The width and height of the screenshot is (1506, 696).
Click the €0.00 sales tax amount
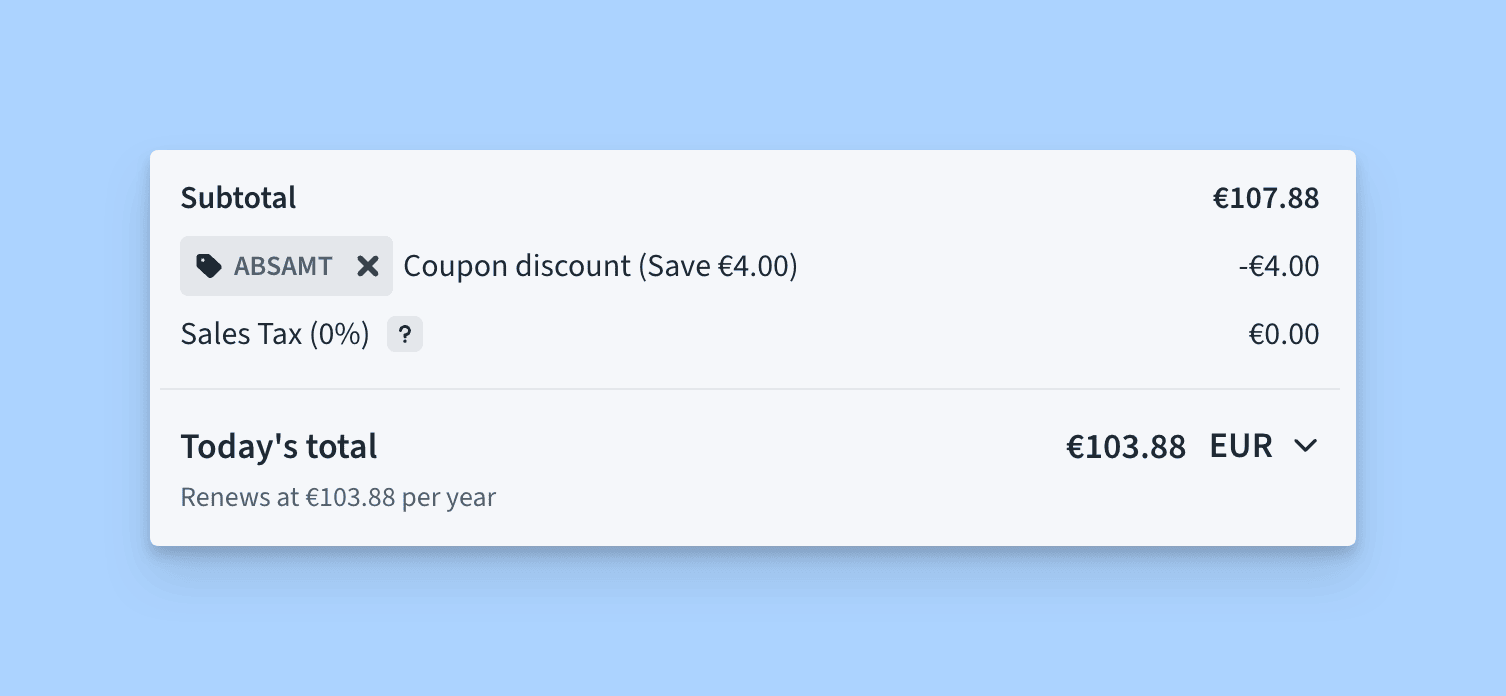pyautogui.click(x=1283, y=334)
